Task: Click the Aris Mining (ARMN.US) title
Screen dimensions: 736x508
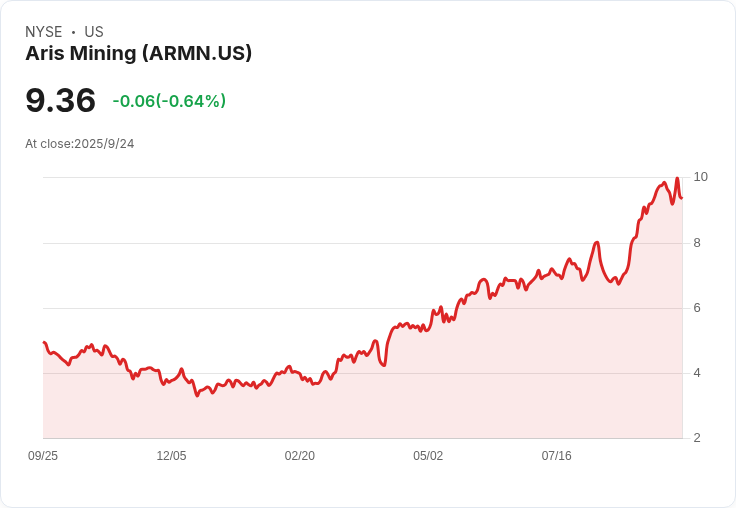Action: (138, 53)
